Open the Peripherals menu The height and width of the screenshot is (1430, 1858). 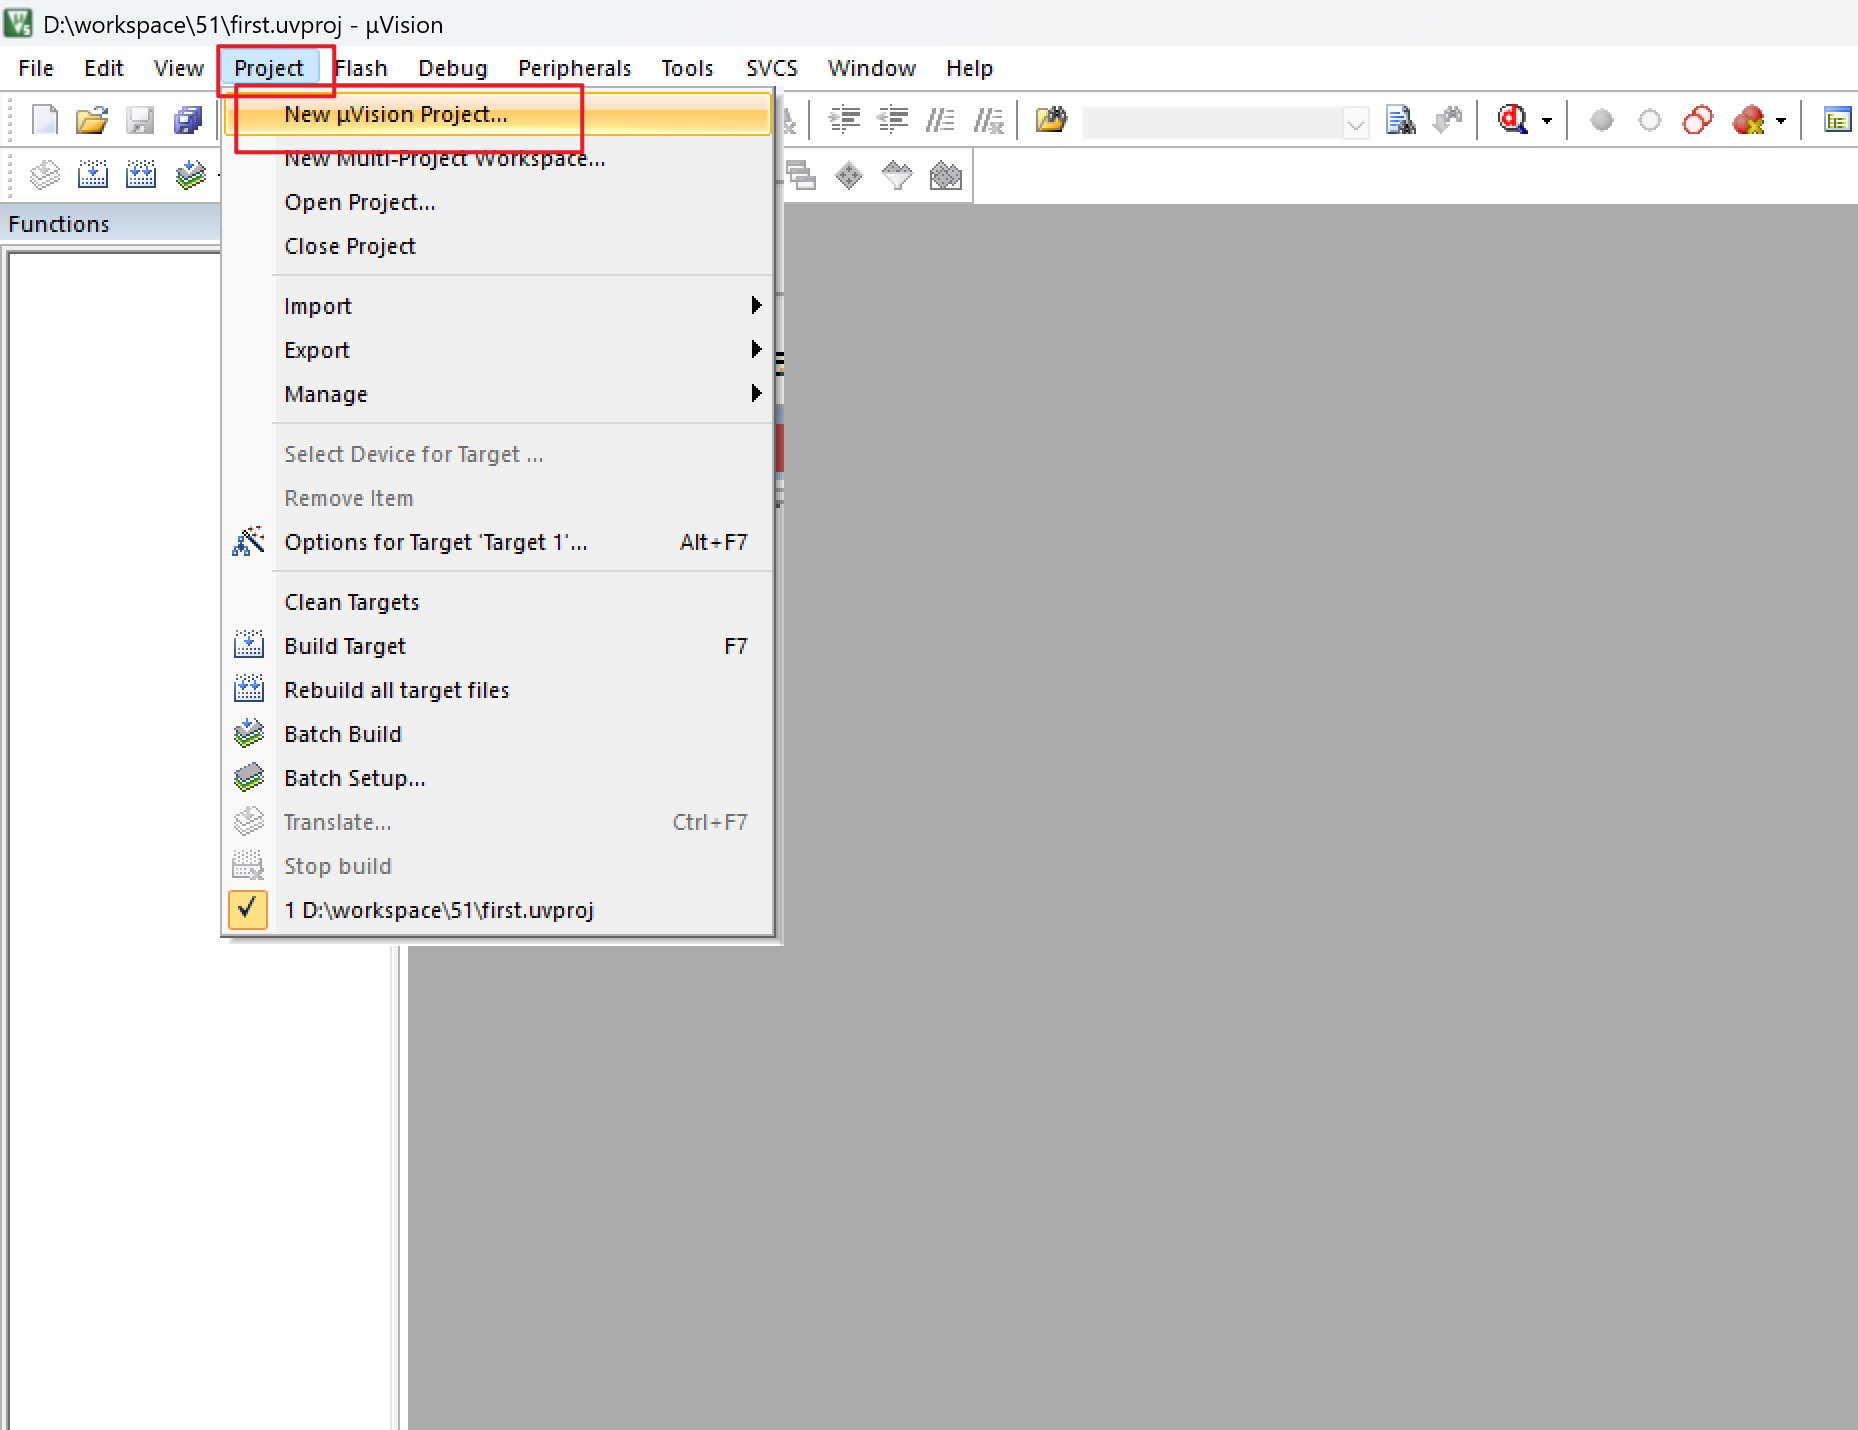pyautogui.click(x=575, y=68)
